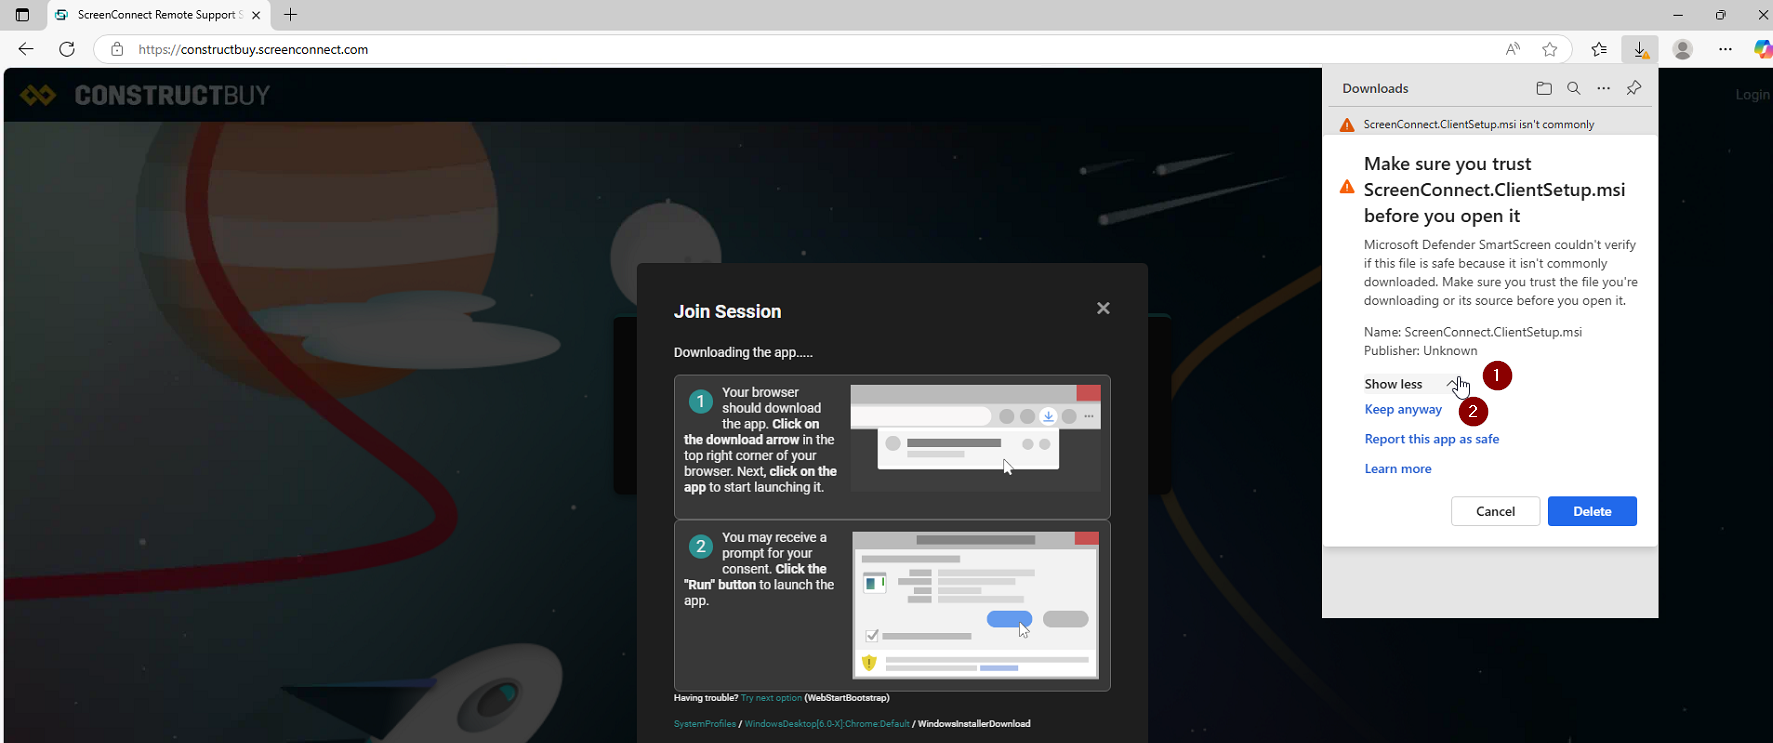
Task: Open Edge Settings and more menu
Action: [1726, 49]
